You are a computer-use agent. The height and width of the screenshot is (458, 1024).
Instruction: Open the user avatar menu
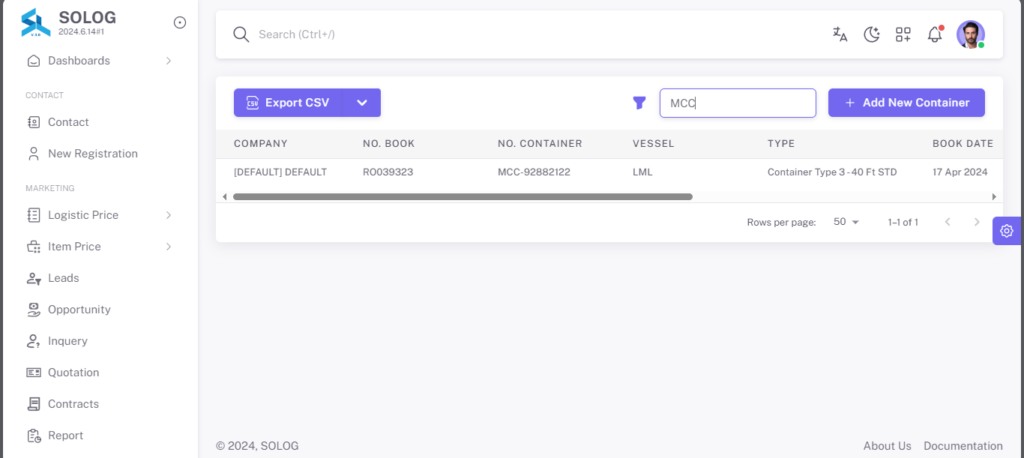pyautogui.click(x=970, y=35)
